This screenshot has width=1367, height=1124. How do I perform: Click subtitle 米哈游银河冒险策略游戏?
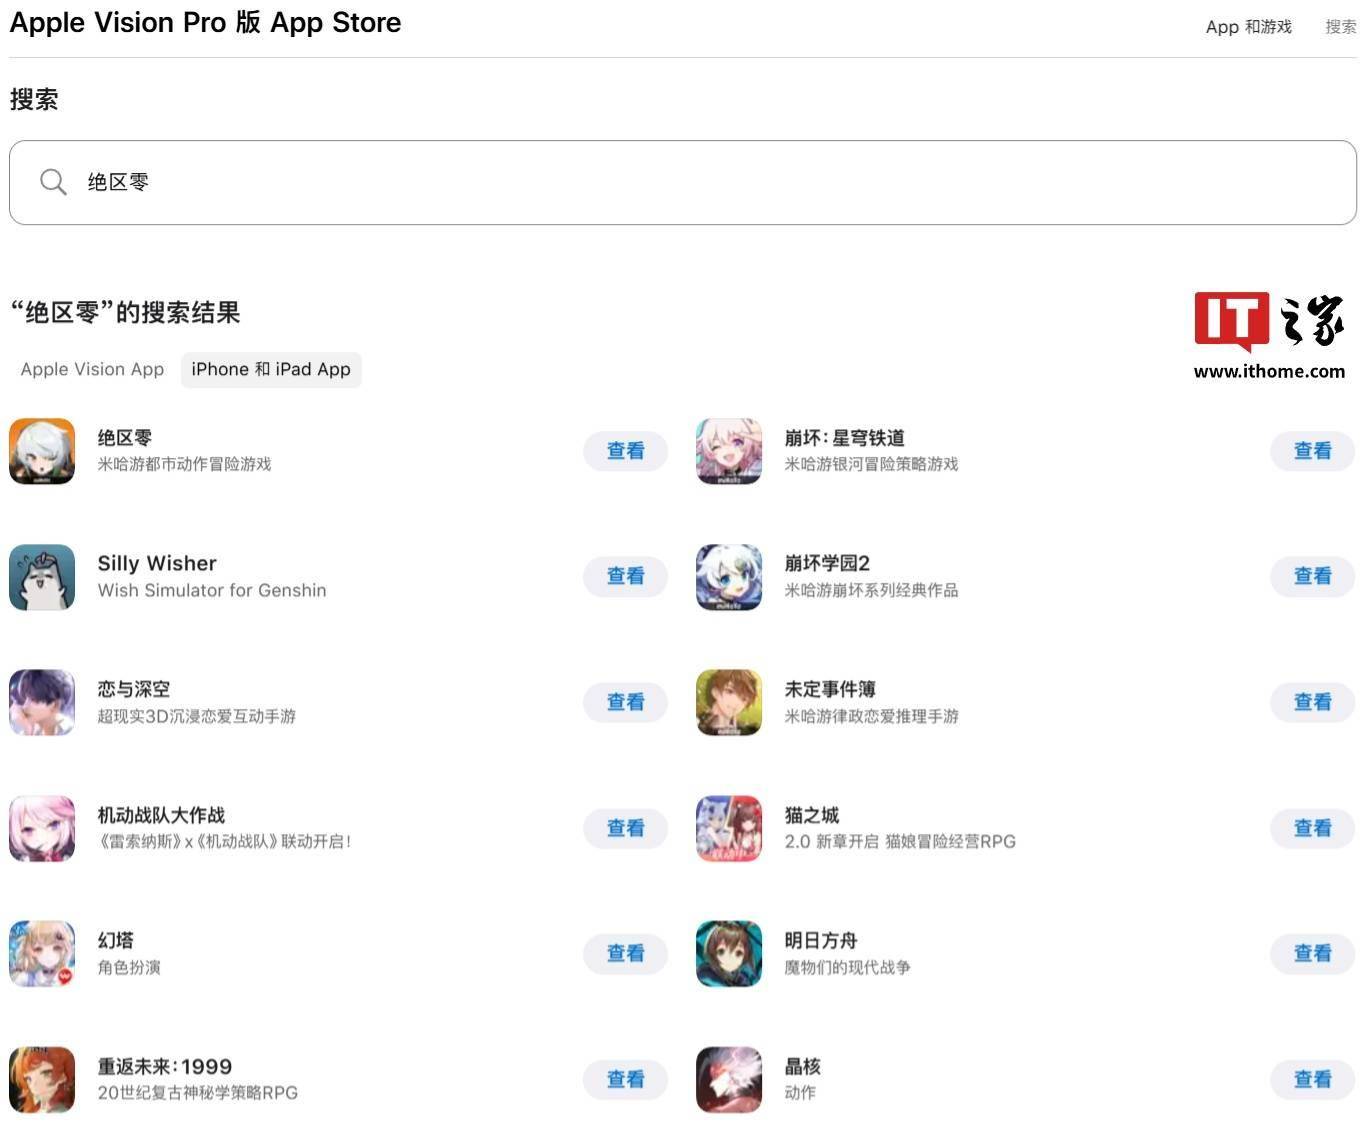pyautogui.click(x=871, y=464)
